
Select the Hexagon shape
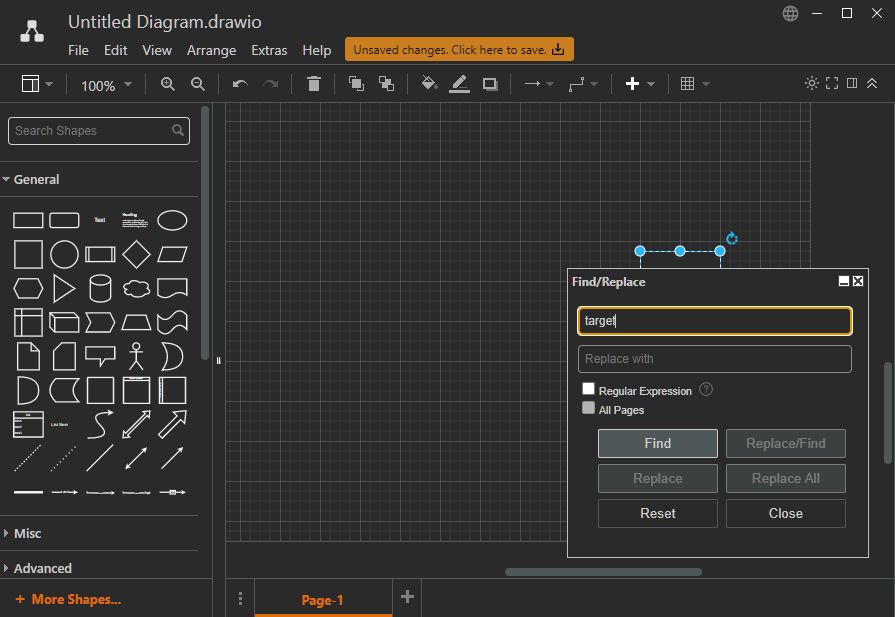point(28,288)
